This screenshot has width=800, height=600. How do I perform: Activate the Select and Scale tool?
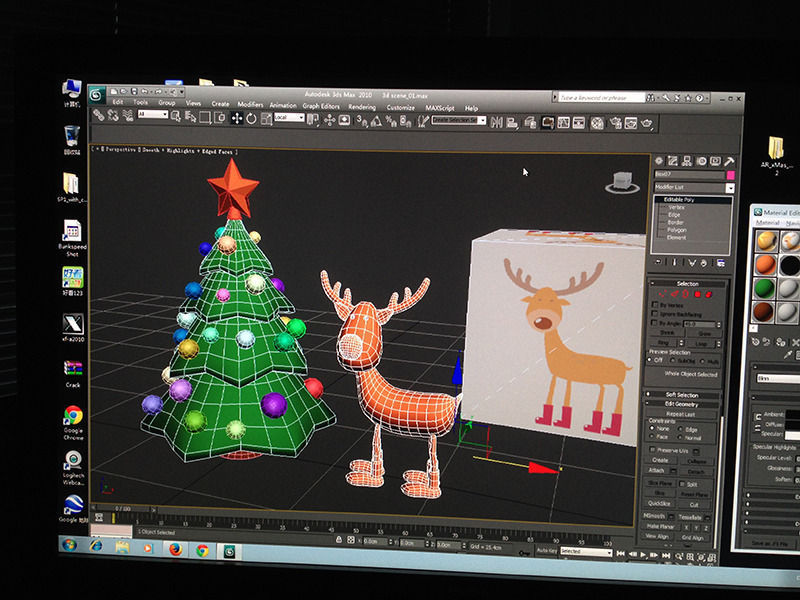[266, 119]
